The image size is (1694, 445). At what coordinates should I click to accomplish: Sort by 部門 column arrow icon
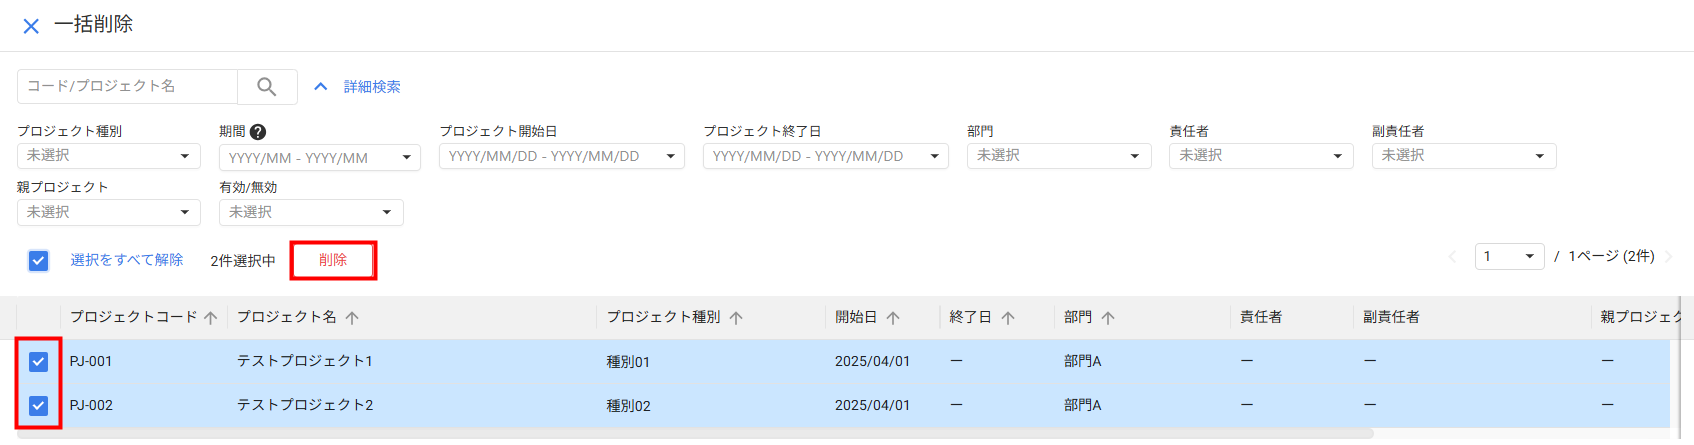click(x=1108, y=318)
